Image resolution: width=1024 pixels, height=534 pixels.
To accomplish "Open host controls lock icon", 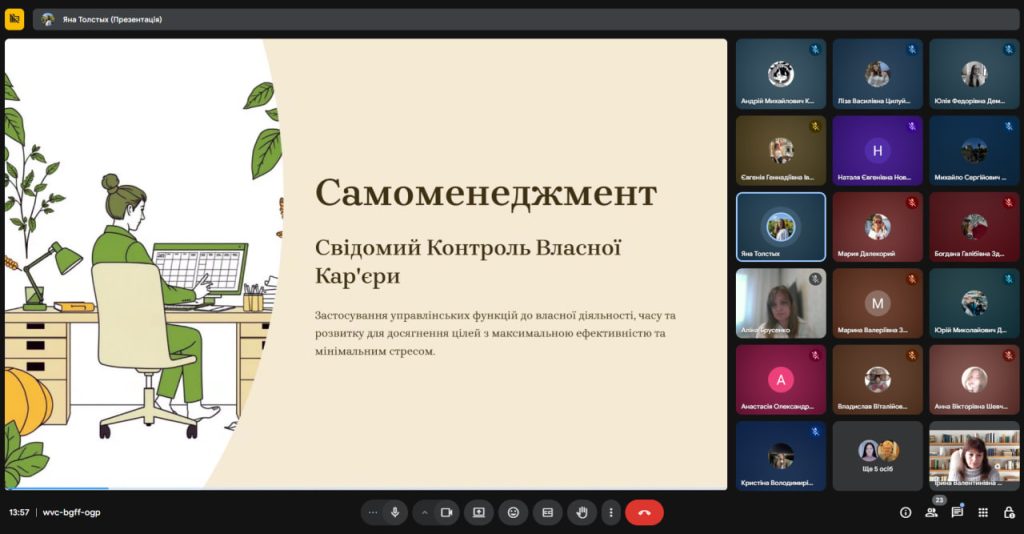I will pyautogui.click(x=1009, y=512).
